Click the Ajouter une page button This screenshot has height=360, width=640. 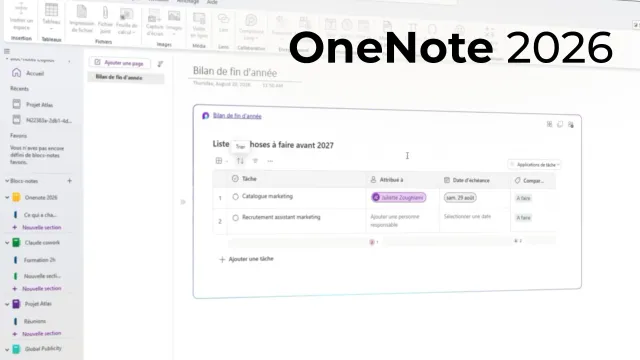tap(120, 63)
